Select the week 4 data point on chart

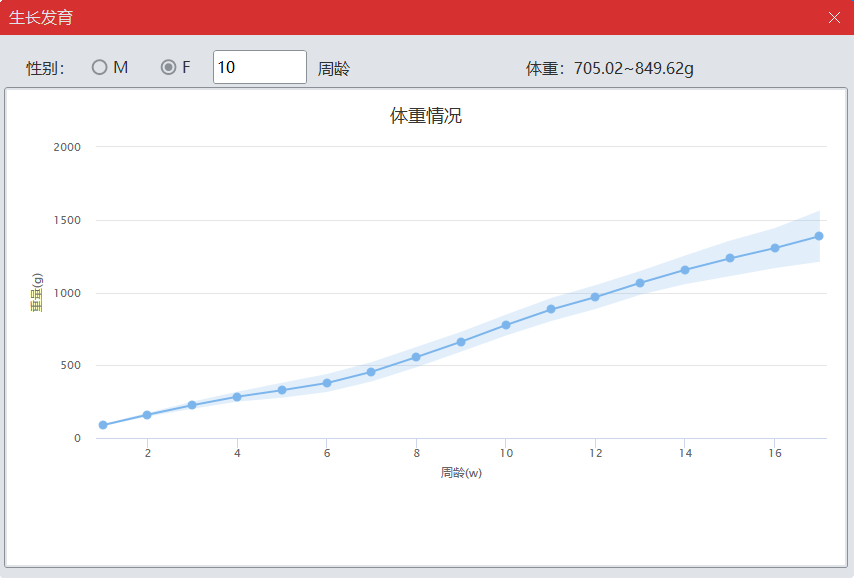pos(237,397)
